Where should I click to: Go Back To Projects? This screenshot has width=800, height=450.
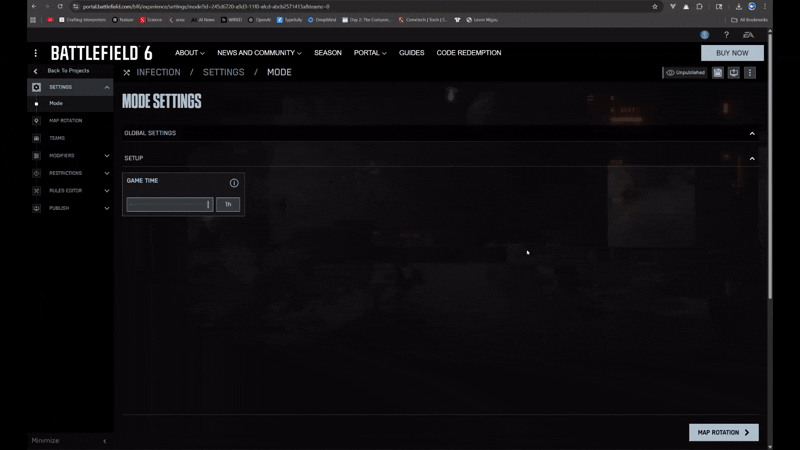click(x=68, y=71)
